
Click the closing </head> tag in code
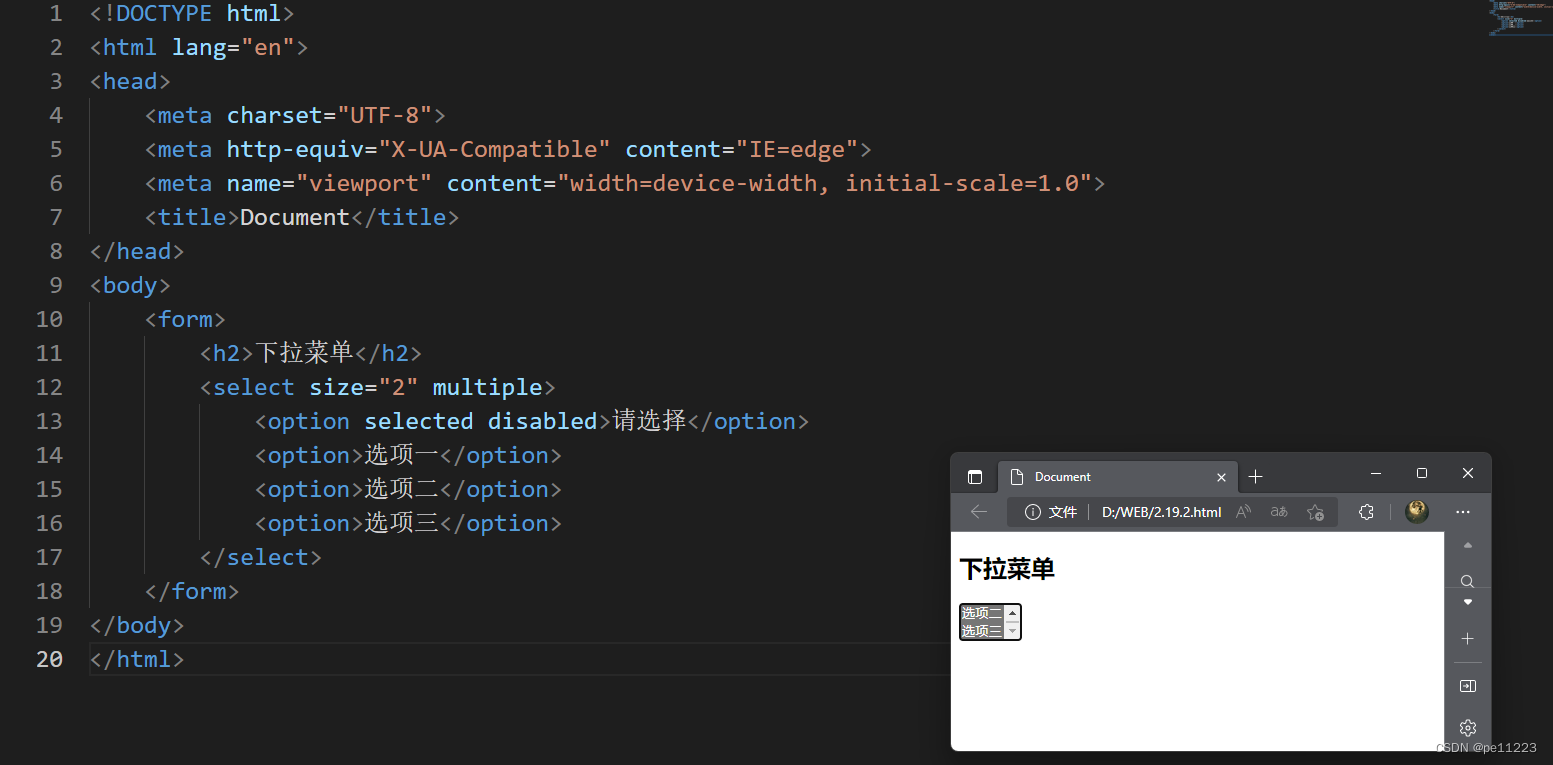point(137,252)
